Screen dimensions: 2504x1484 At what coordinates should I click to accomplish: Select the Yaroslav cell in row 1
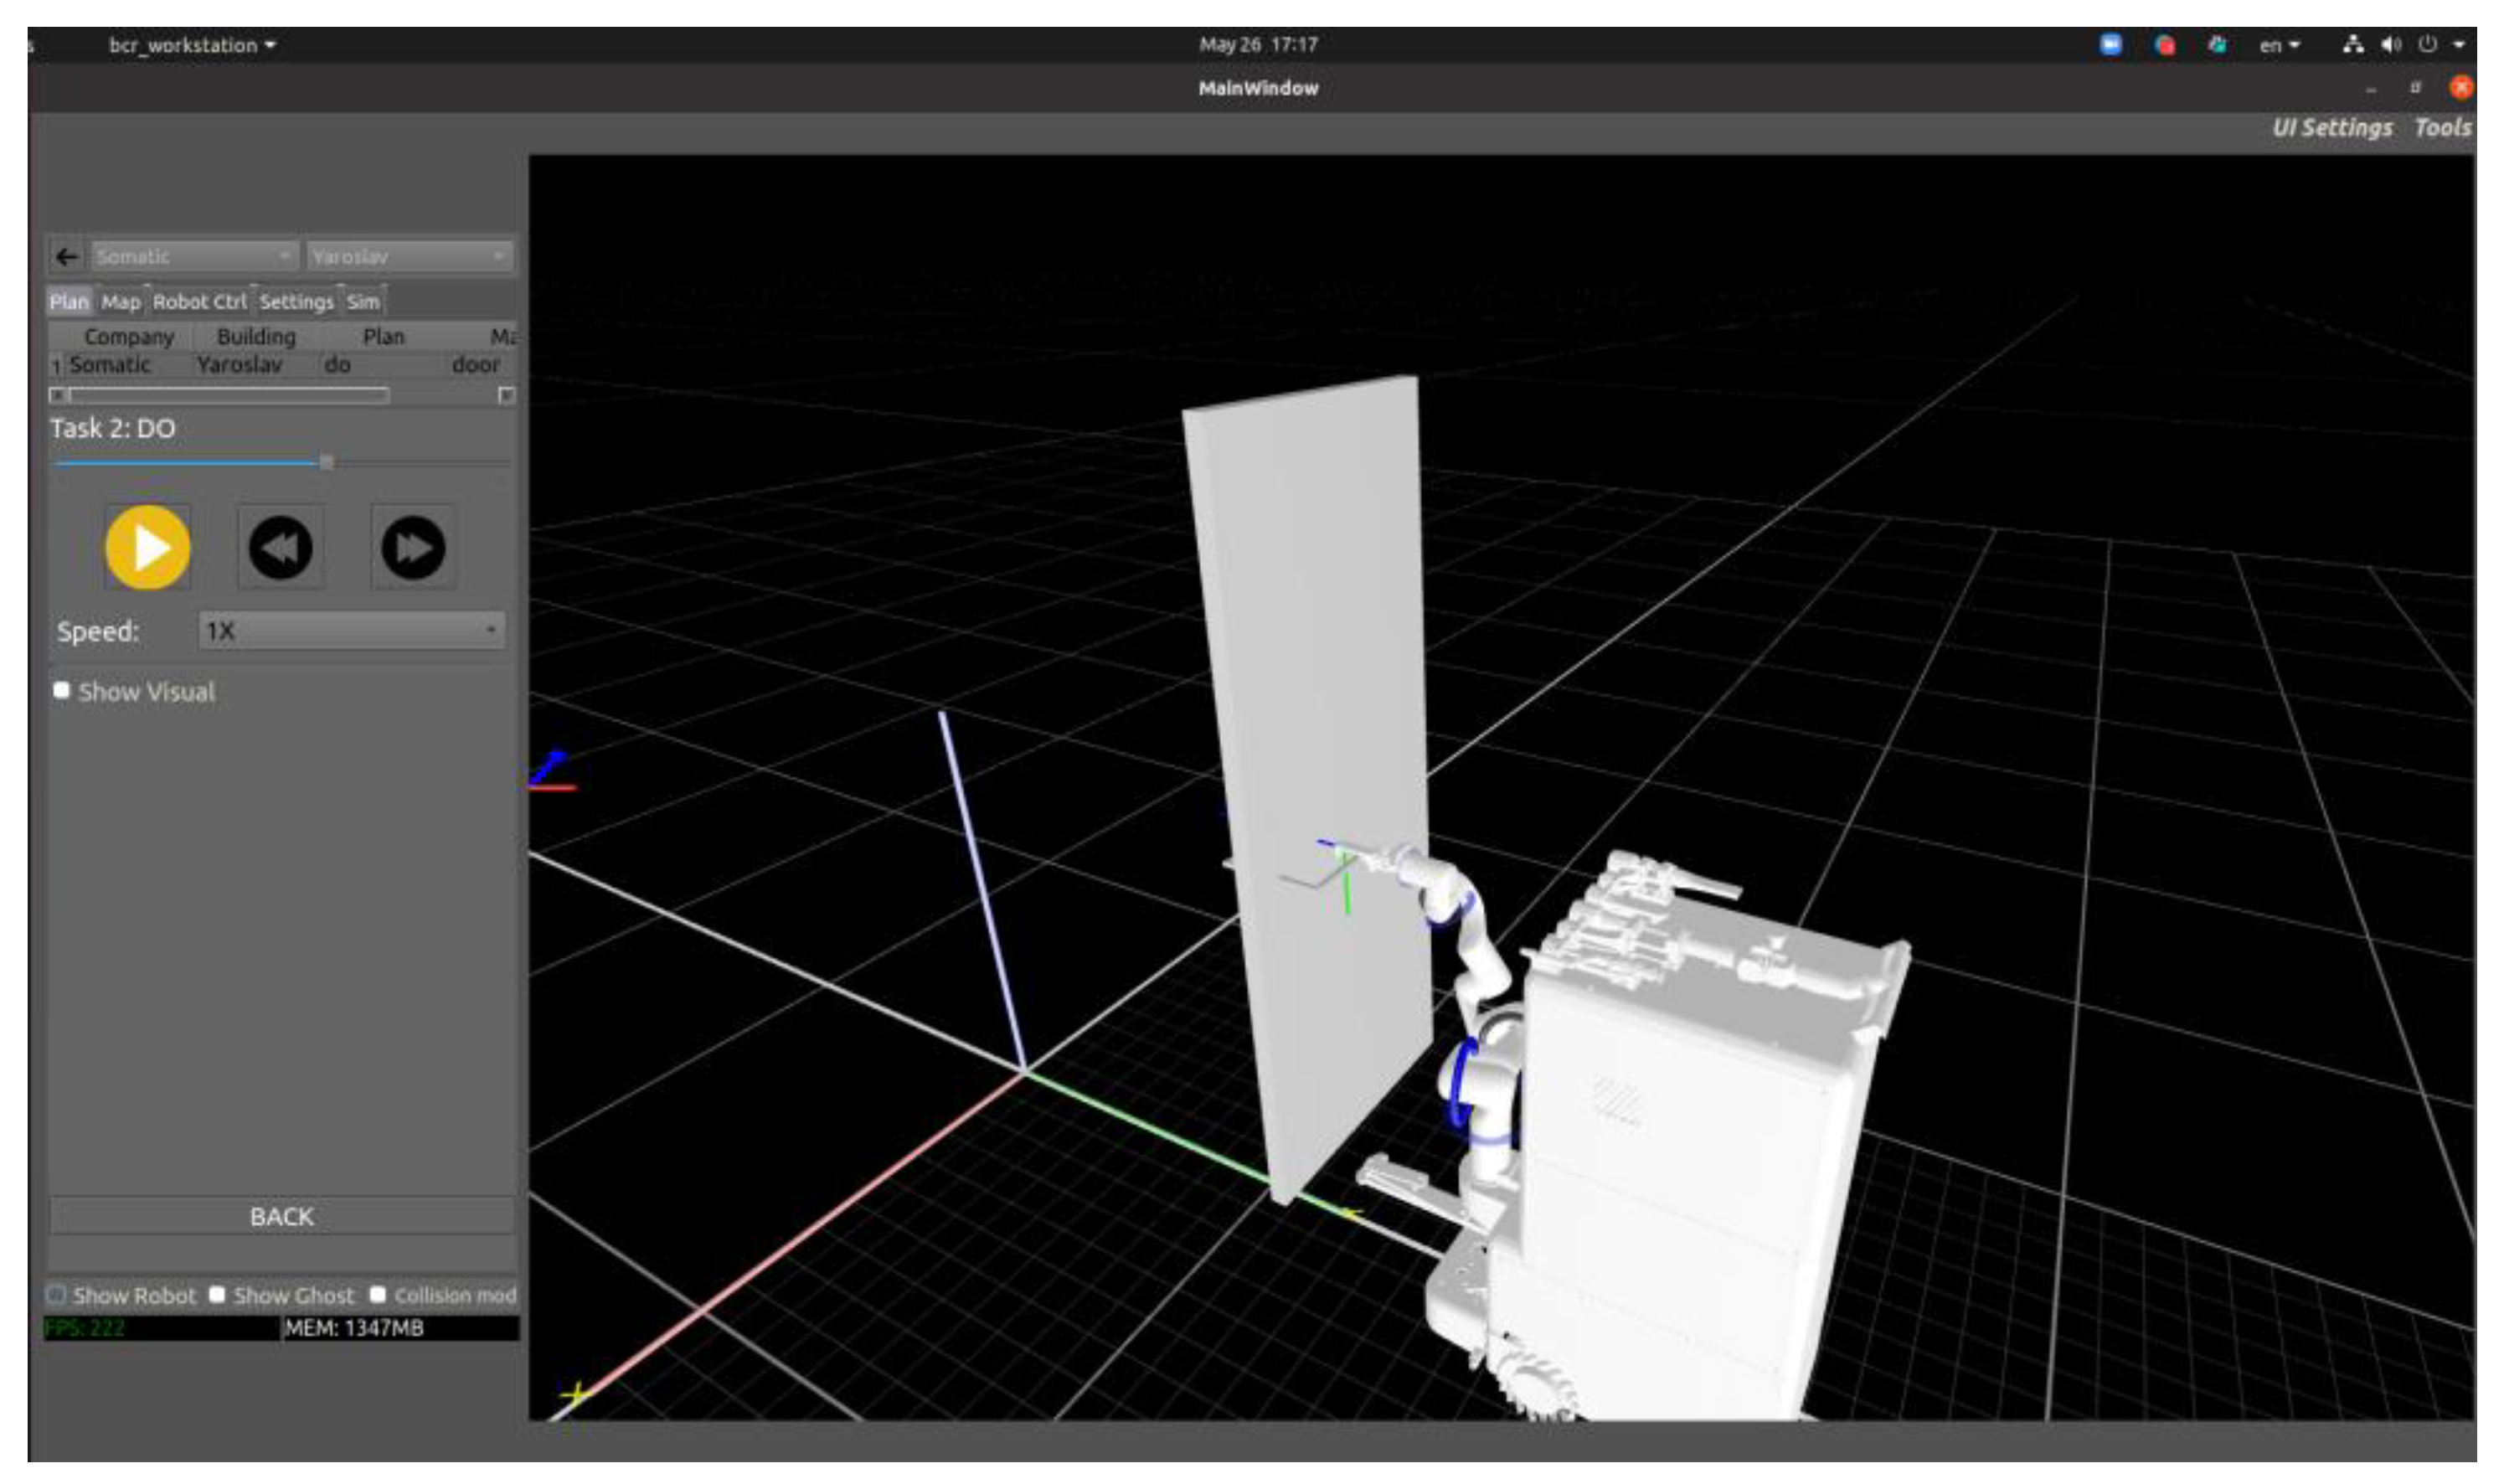click(256, 365)
